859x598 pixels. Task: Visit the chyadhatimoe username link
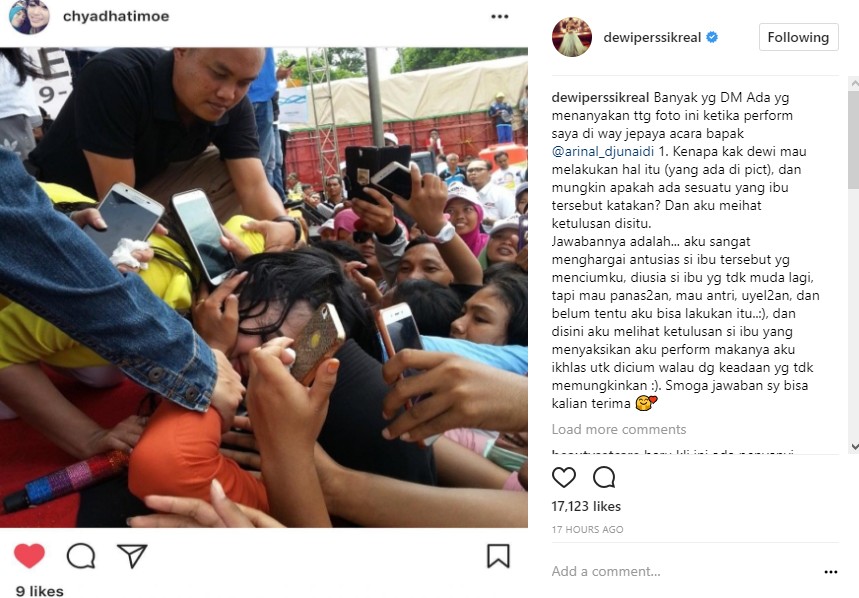point(116,16)
